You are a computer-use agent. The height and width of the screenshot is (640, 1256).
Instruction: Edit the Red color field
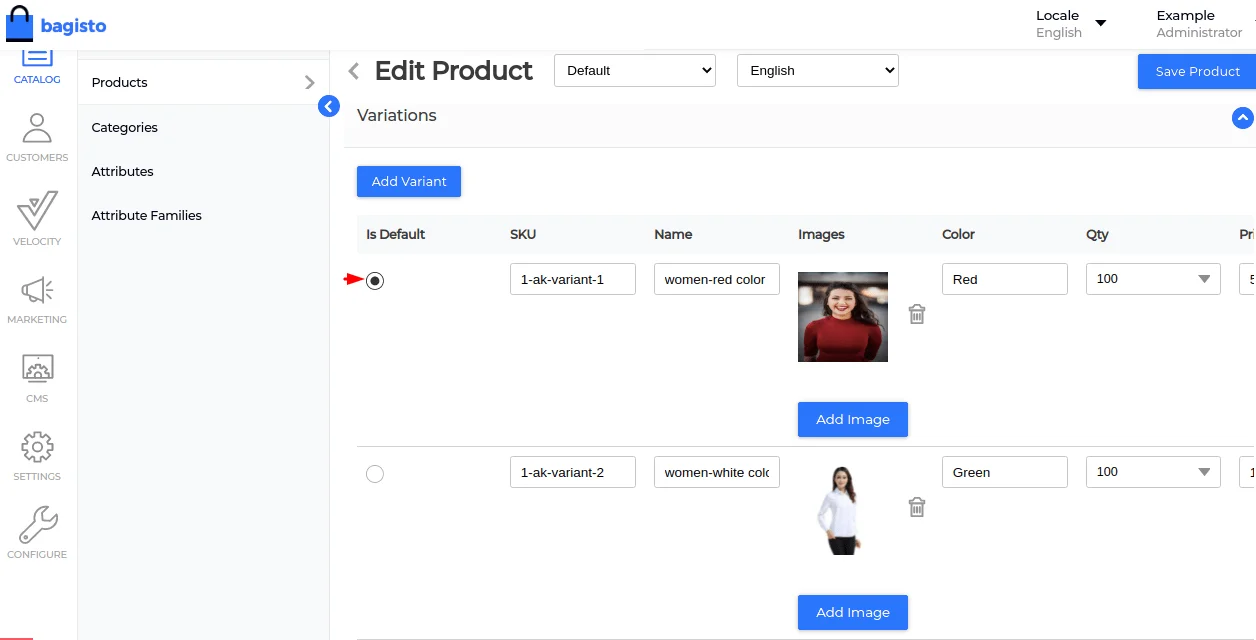(1005, 279)
